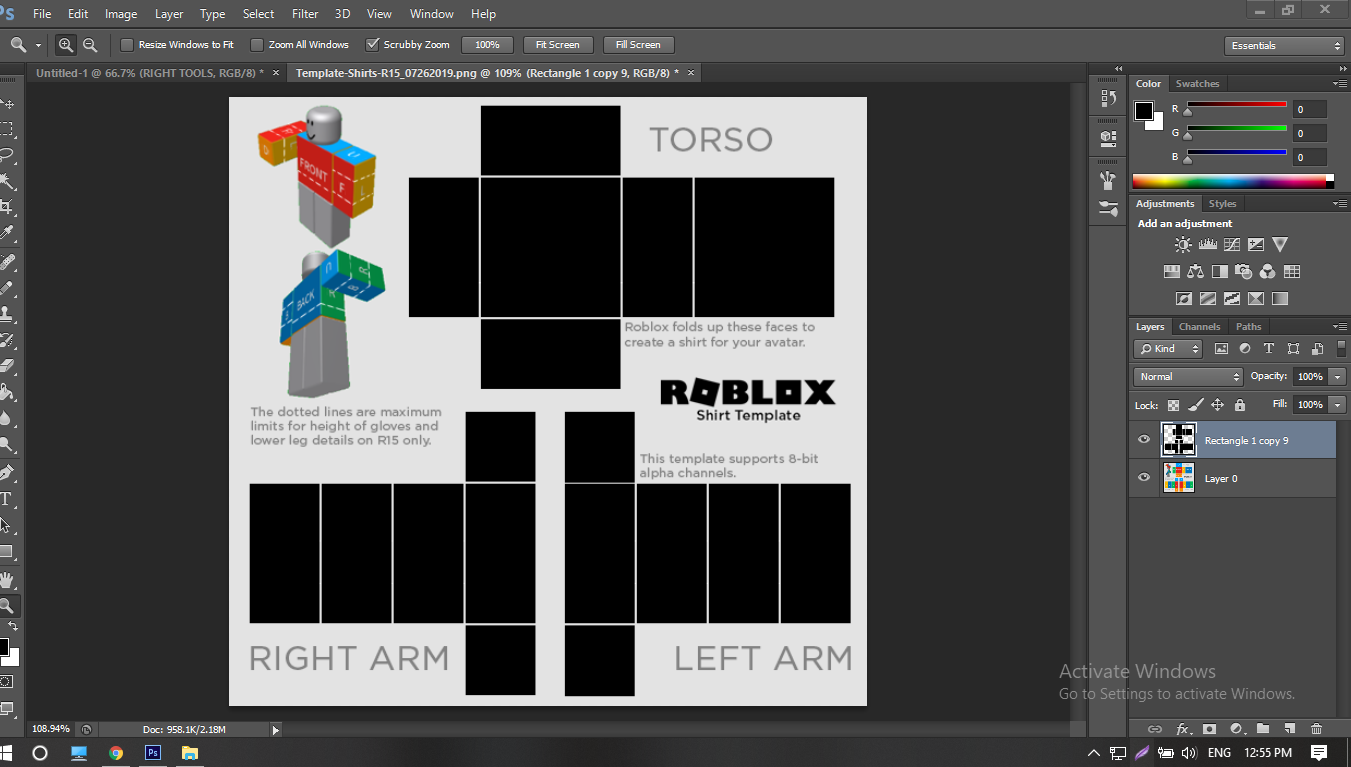
Task: Select the Zoom tool in the toolbox
Action: [x=7, y=605]
